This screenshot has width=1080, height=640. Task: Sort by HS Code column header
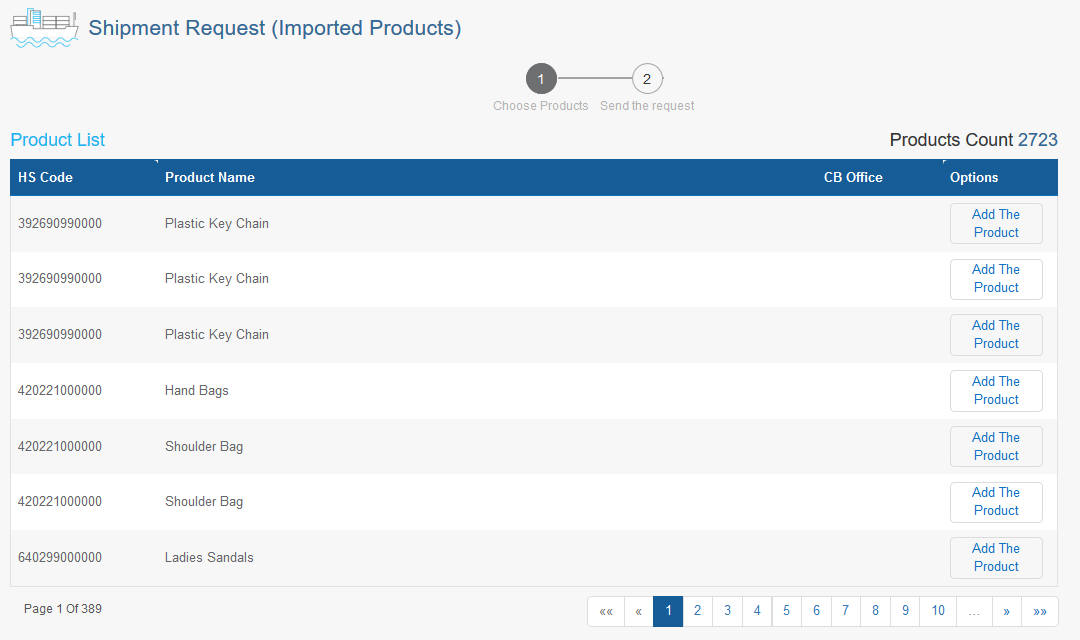pos(45,177)
